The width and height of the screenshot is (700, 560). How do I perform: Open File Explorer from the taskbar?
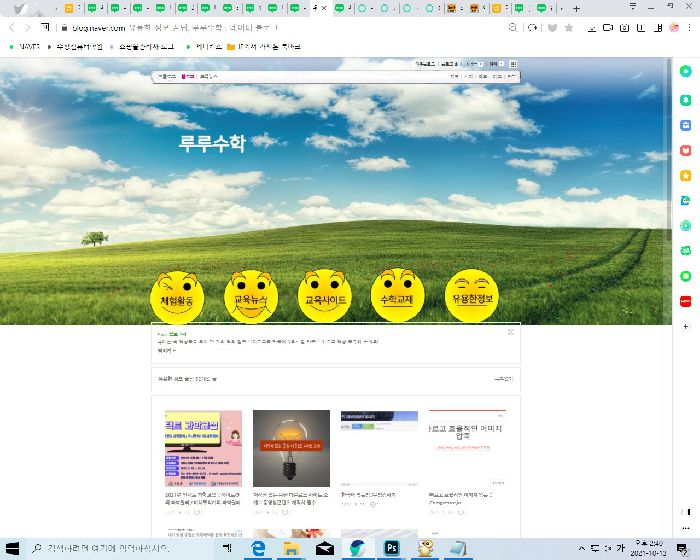(x=291, y=548)
